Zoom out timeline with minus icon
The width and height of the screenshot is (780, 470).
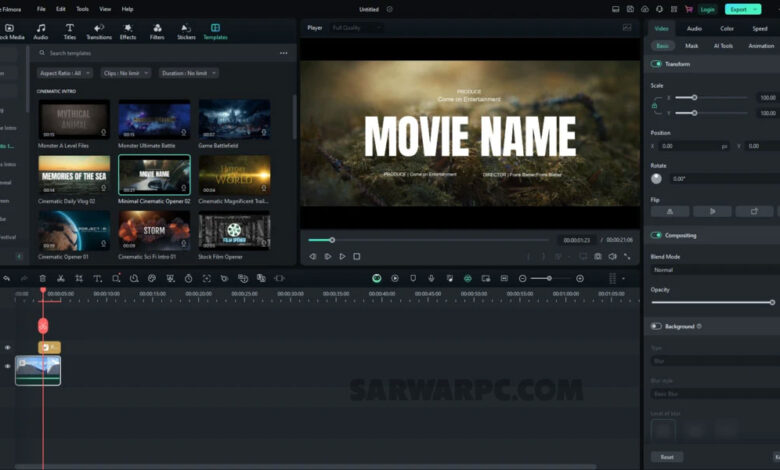tap(522, 279)
